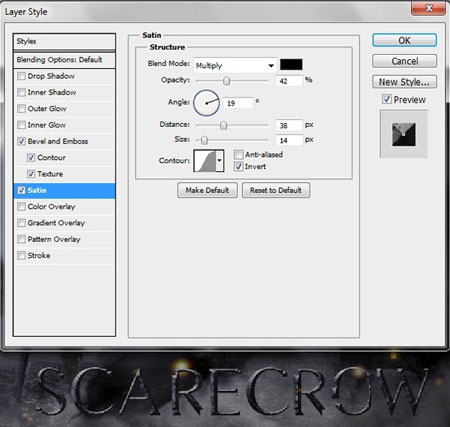
Task: Click the layer style preview thumbnail
Action: click(x=404, y=134)
